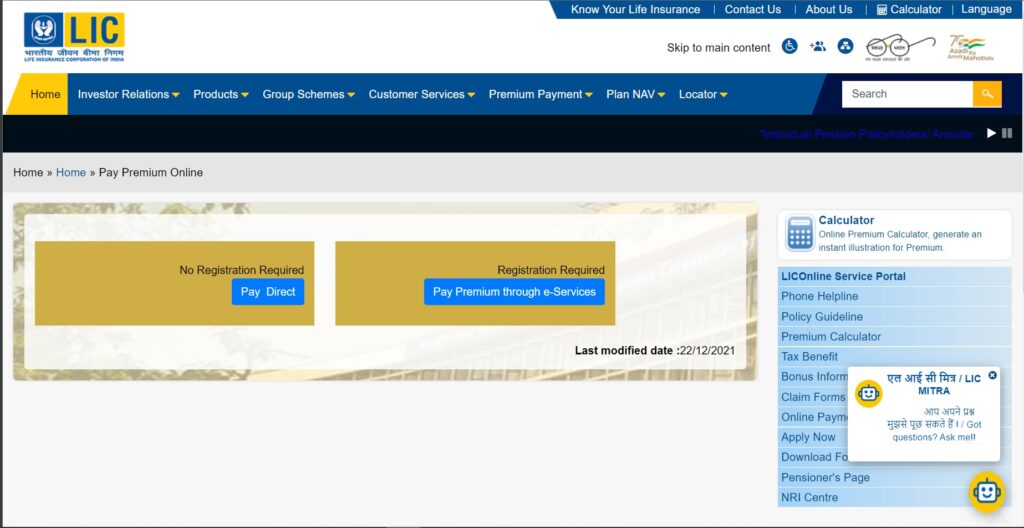The image size is (1024, 528).
Task: Click the scrolling Individual Pension Policyholders notice
Action: [867, 134]
